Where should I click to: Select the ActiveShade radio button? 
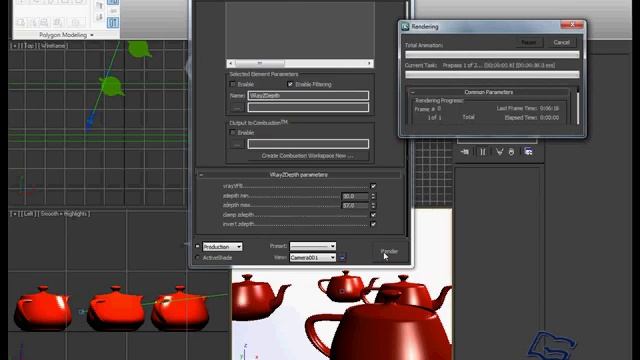click(198, 258)
